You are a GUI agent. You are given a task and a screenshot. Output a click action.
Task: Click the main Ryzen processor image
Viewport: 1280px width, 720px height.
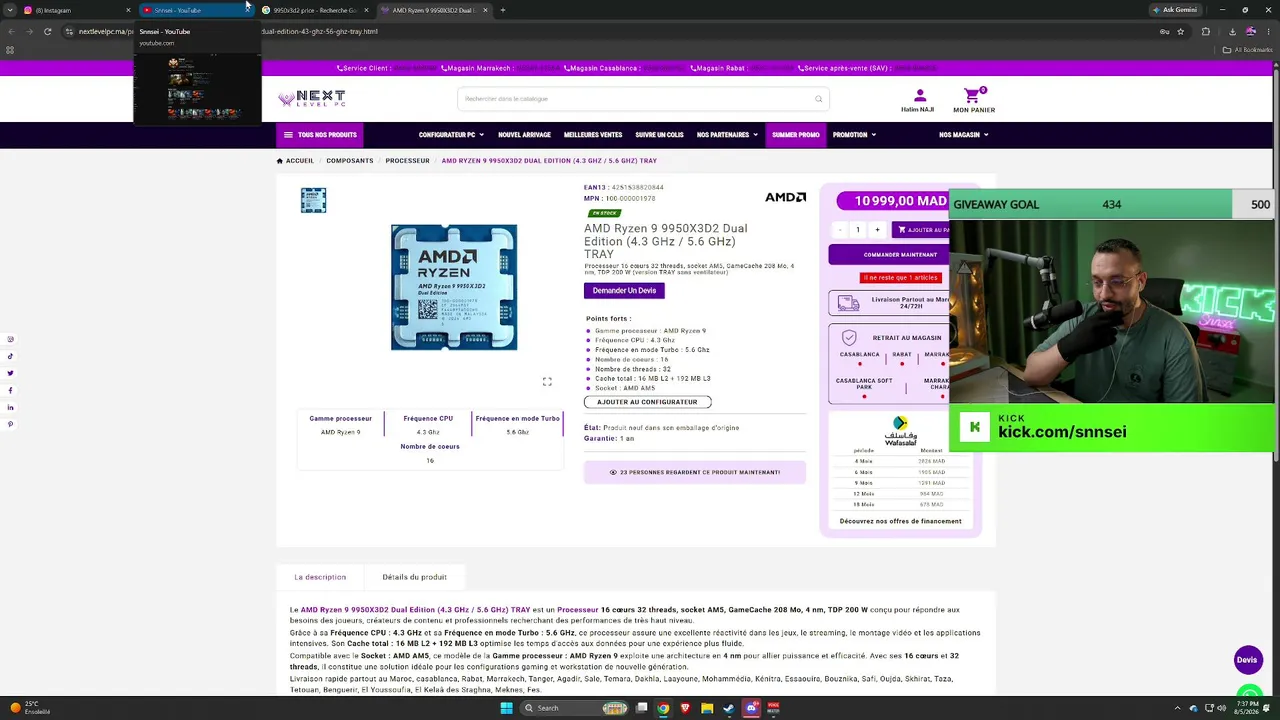click(454, 287)
